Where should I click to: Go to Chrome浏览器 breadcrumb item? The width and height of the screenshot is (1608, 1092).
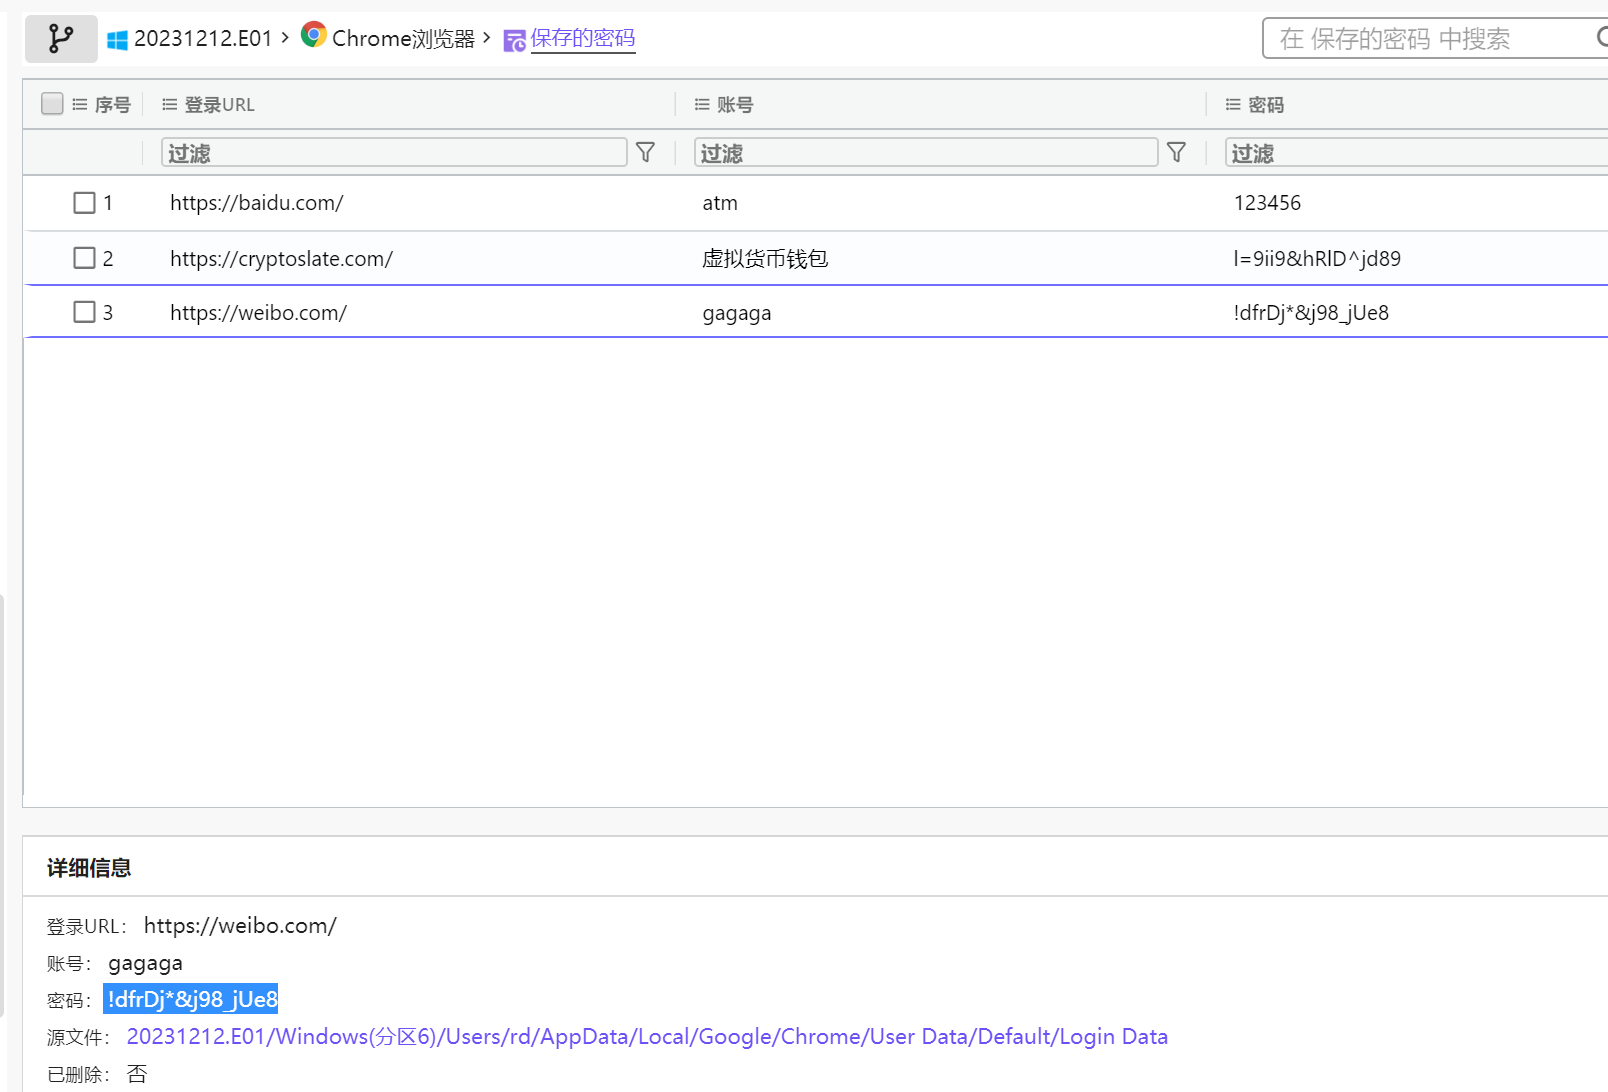pyautogui.click(x=403, y=39)
